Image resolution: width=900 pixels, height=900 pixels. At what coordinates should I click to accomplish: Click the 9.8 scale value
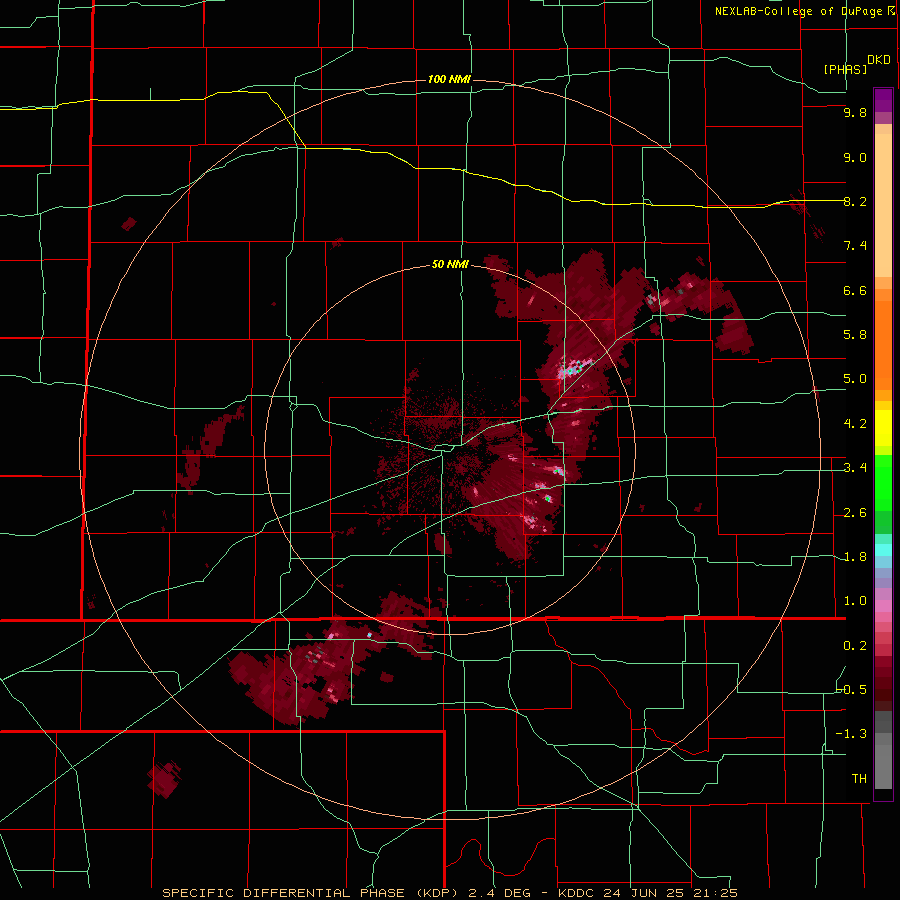coord(855,112)
